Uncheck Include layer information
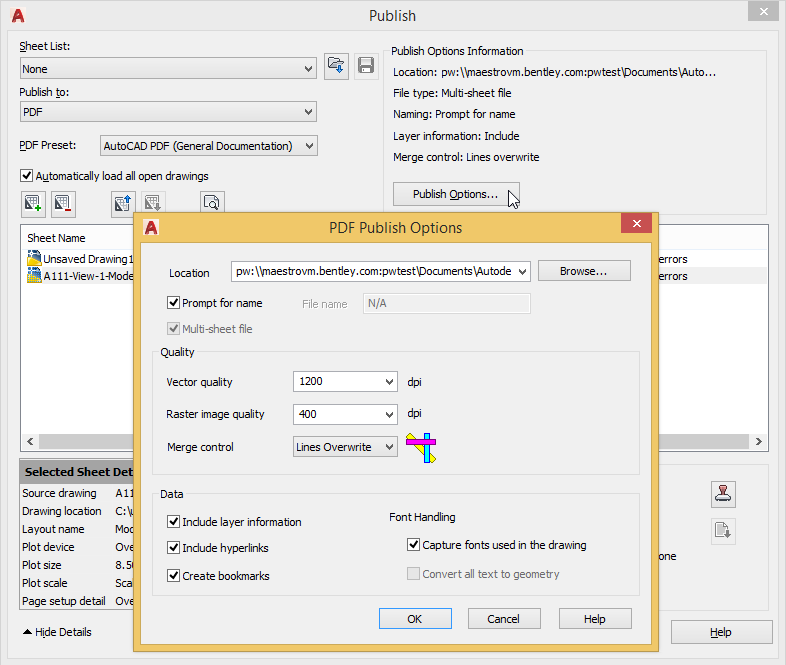The width and height of the screenshot is (786, 665). tap(174, 522)
